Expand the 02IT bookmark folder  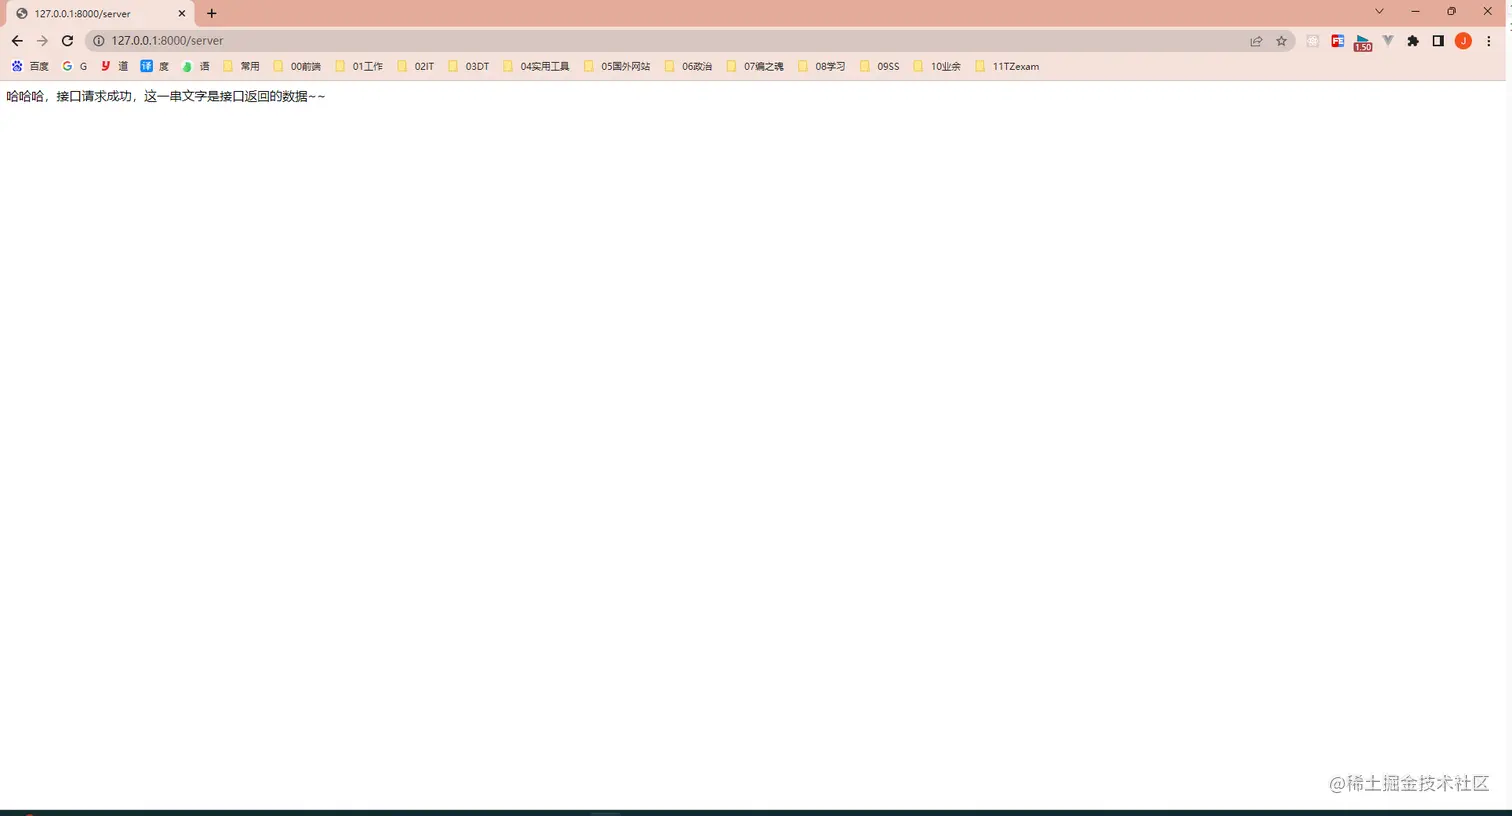pos(416,66)
